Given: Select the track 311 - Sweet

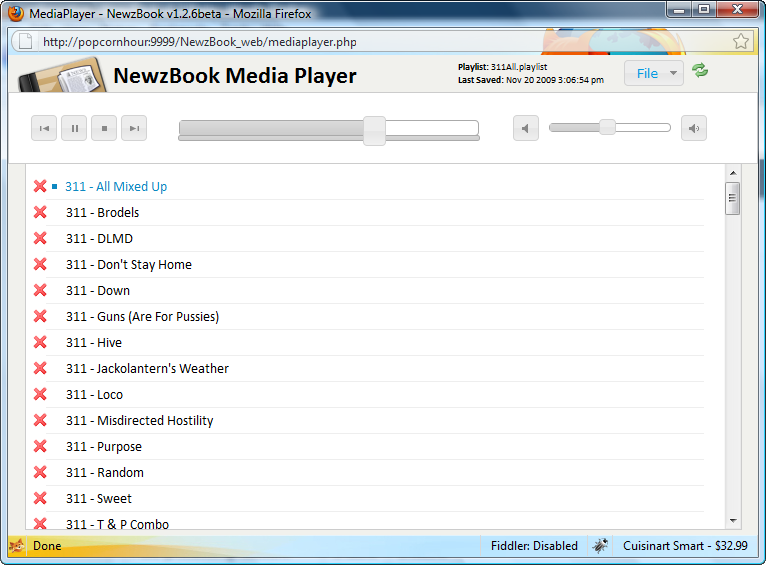Looking at the screenshot, I should tap(99, 499).
